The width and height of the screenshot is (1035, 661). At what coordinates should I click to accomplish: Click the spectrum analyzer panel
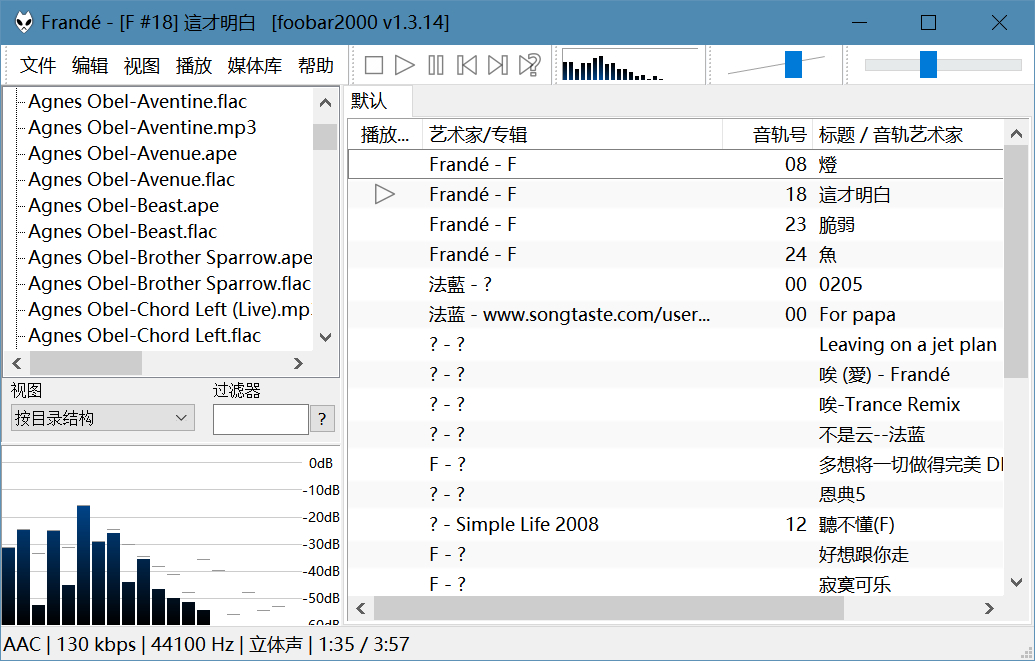point(170,536)
